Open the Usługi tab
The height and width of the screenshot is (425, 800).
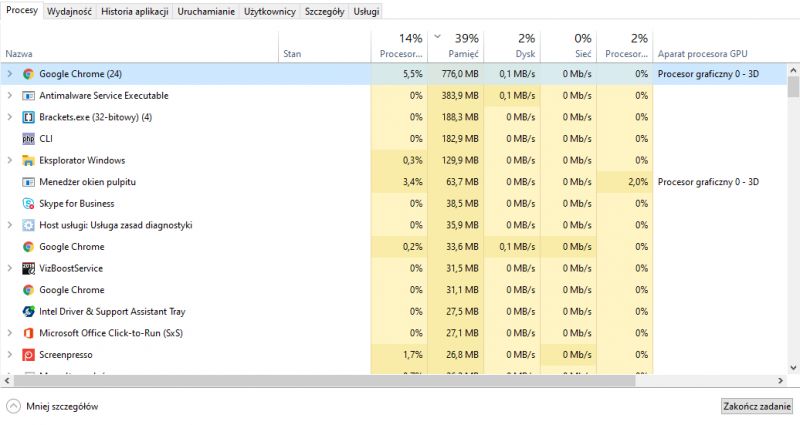(366, 11)
